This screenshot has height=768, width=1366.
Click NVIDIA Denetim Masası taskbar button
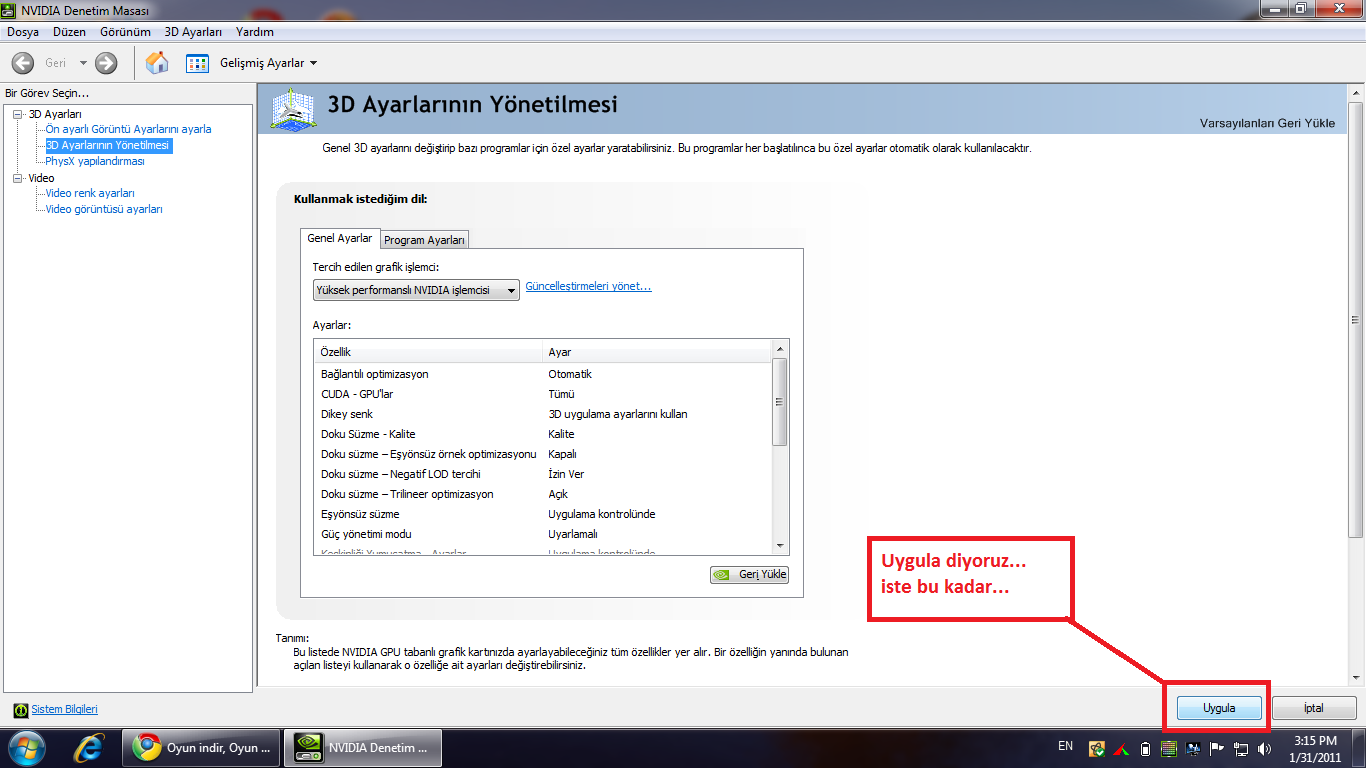point(363,747)
